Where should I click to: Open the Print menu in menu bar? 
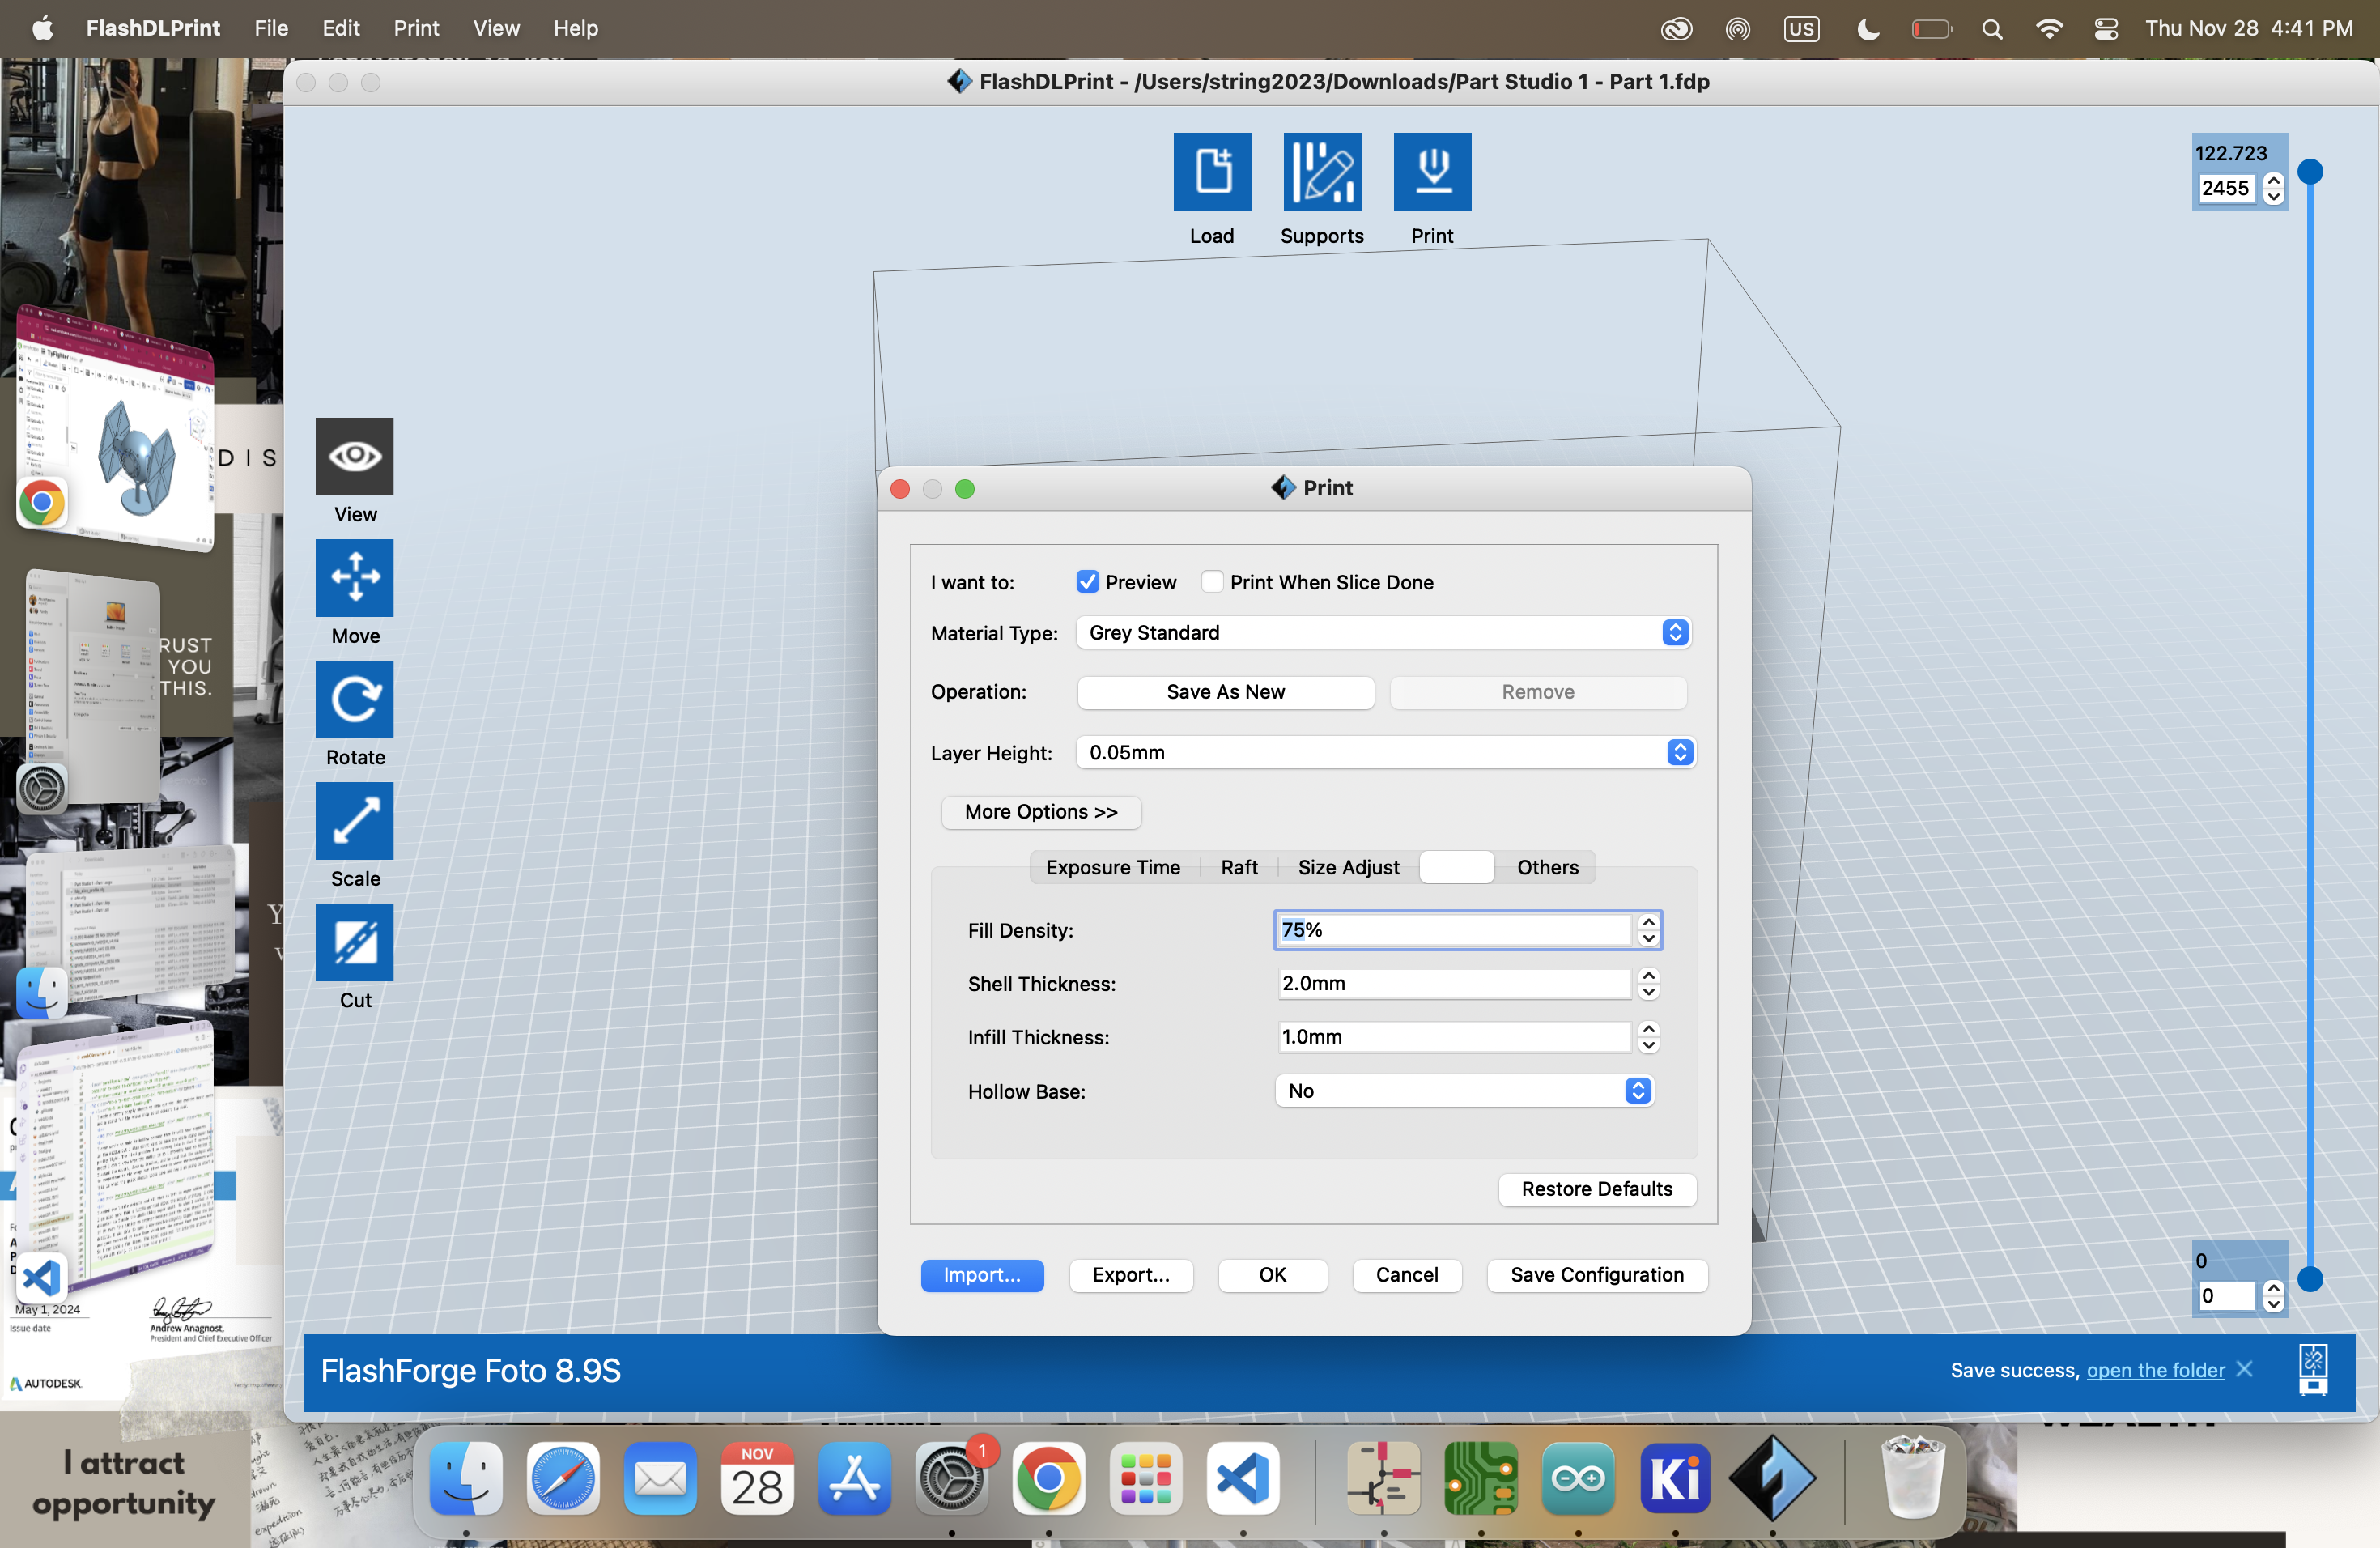[416, 28]
